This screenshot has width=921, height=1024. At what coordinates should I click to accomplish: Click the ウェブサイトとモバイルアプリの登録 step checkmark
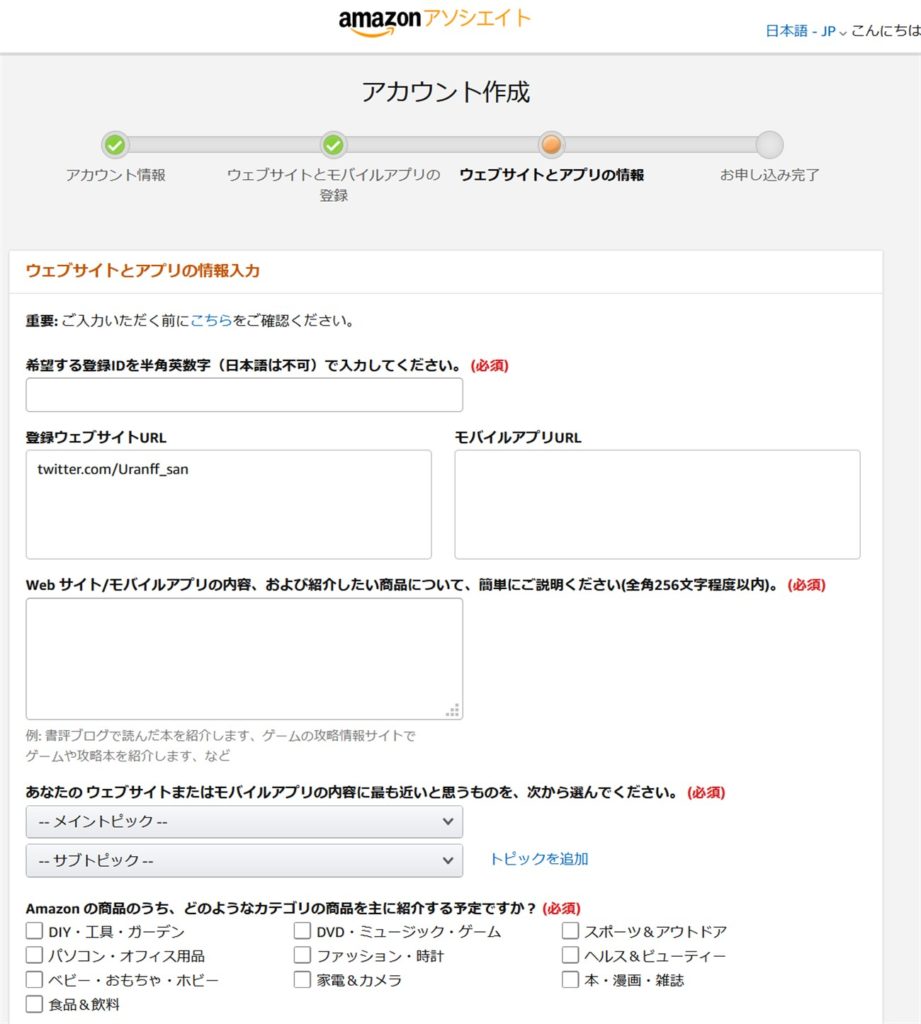(x=333, y=144)
